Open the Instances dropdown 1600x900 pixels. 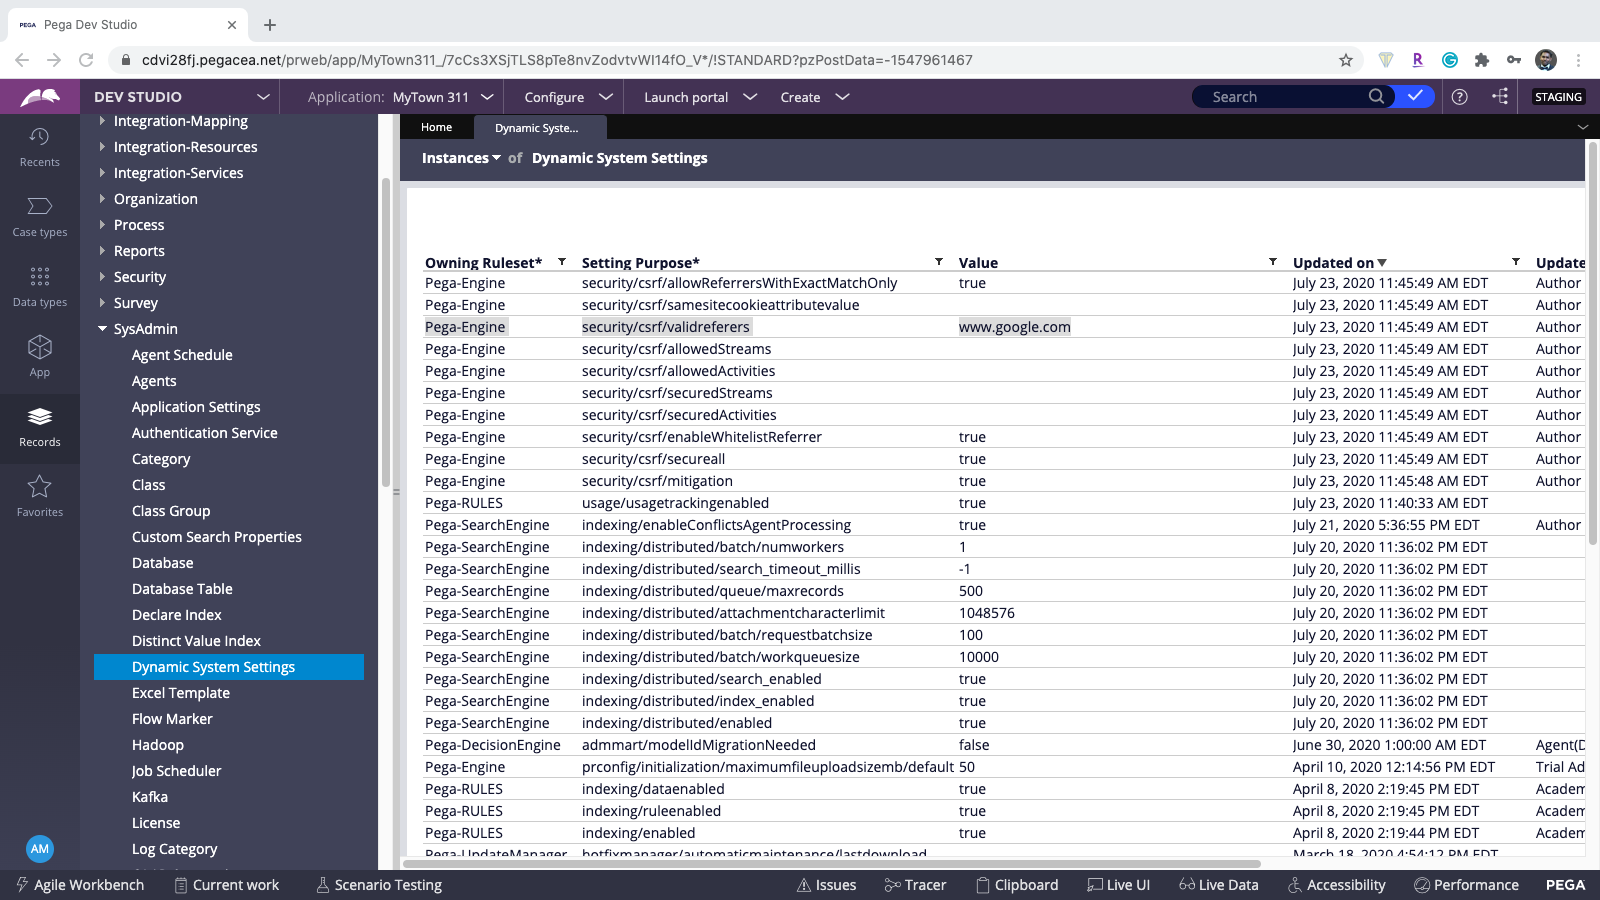point(460,157)
